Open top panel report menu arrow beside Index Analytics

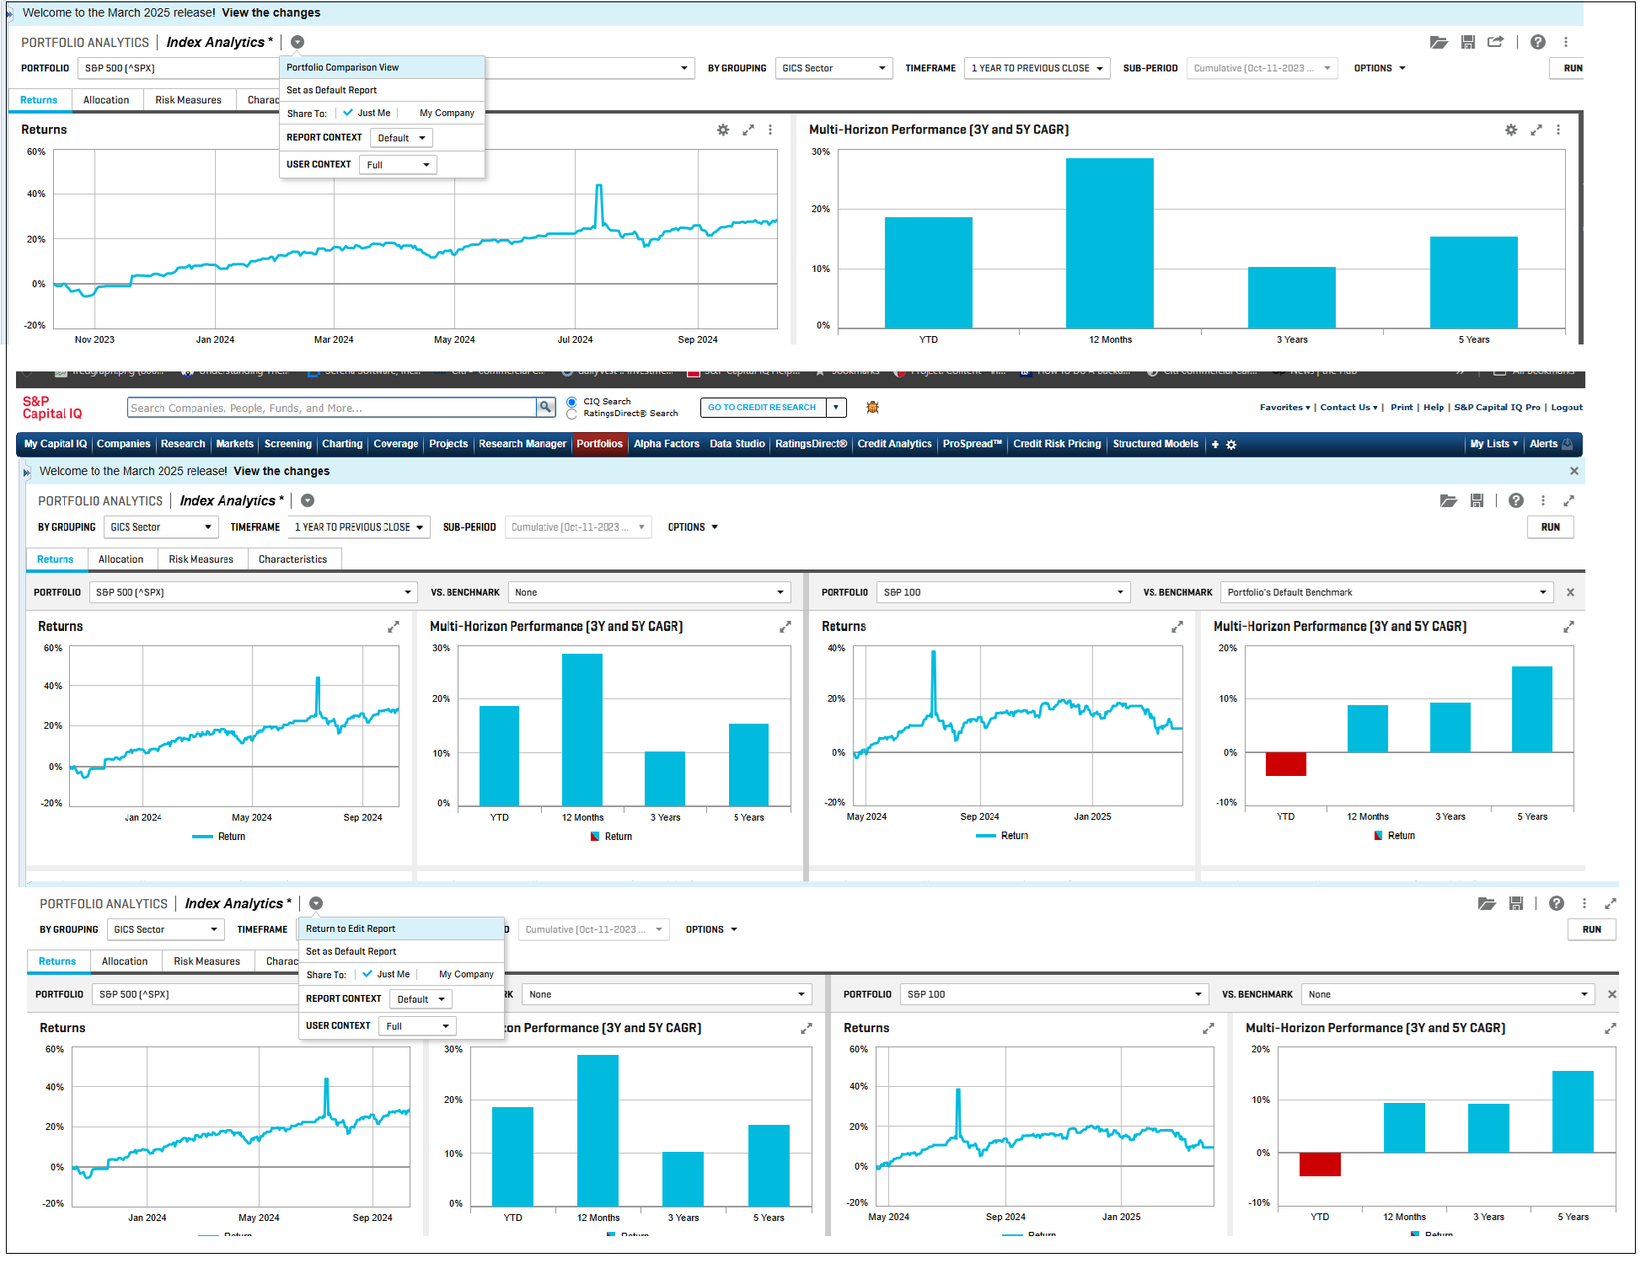(x=298, y=42)
